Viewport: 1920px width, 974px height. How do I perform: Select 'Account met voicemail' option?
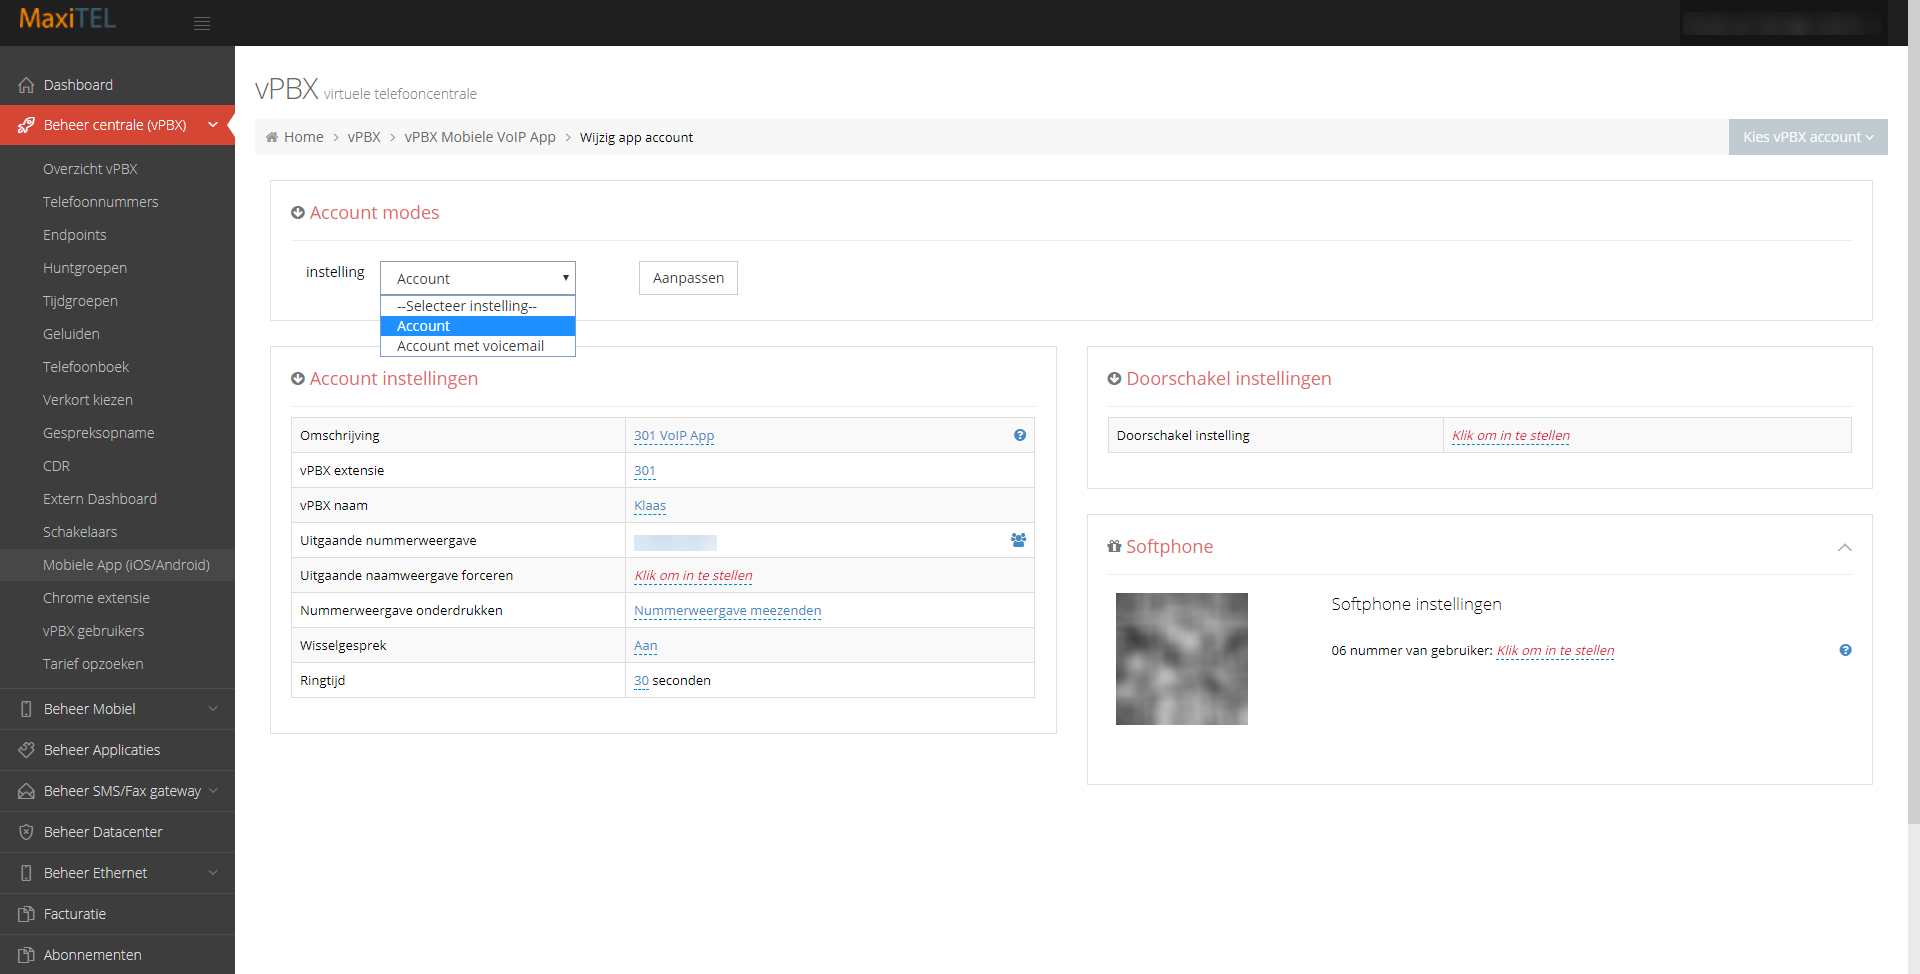(470, 346)
